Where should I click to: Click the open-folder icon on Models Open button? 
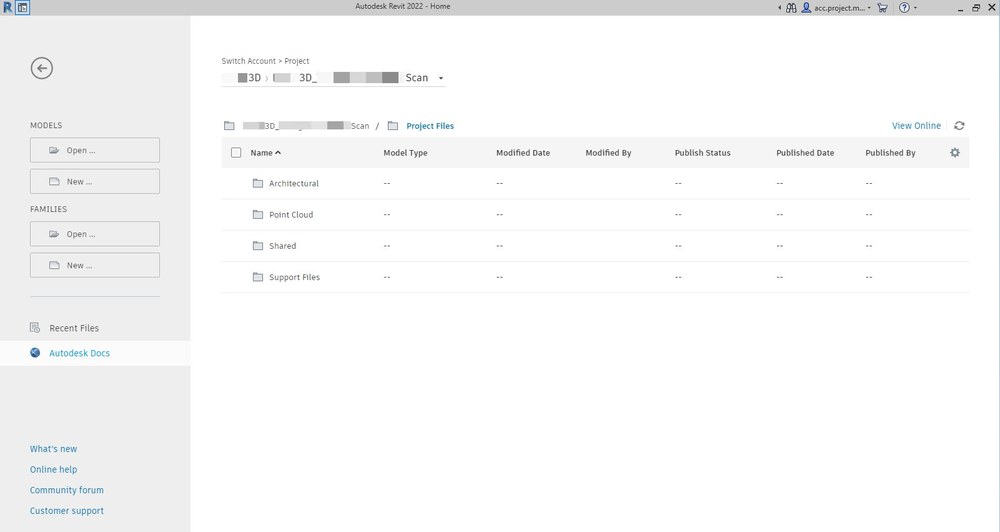tap(54, 151)
